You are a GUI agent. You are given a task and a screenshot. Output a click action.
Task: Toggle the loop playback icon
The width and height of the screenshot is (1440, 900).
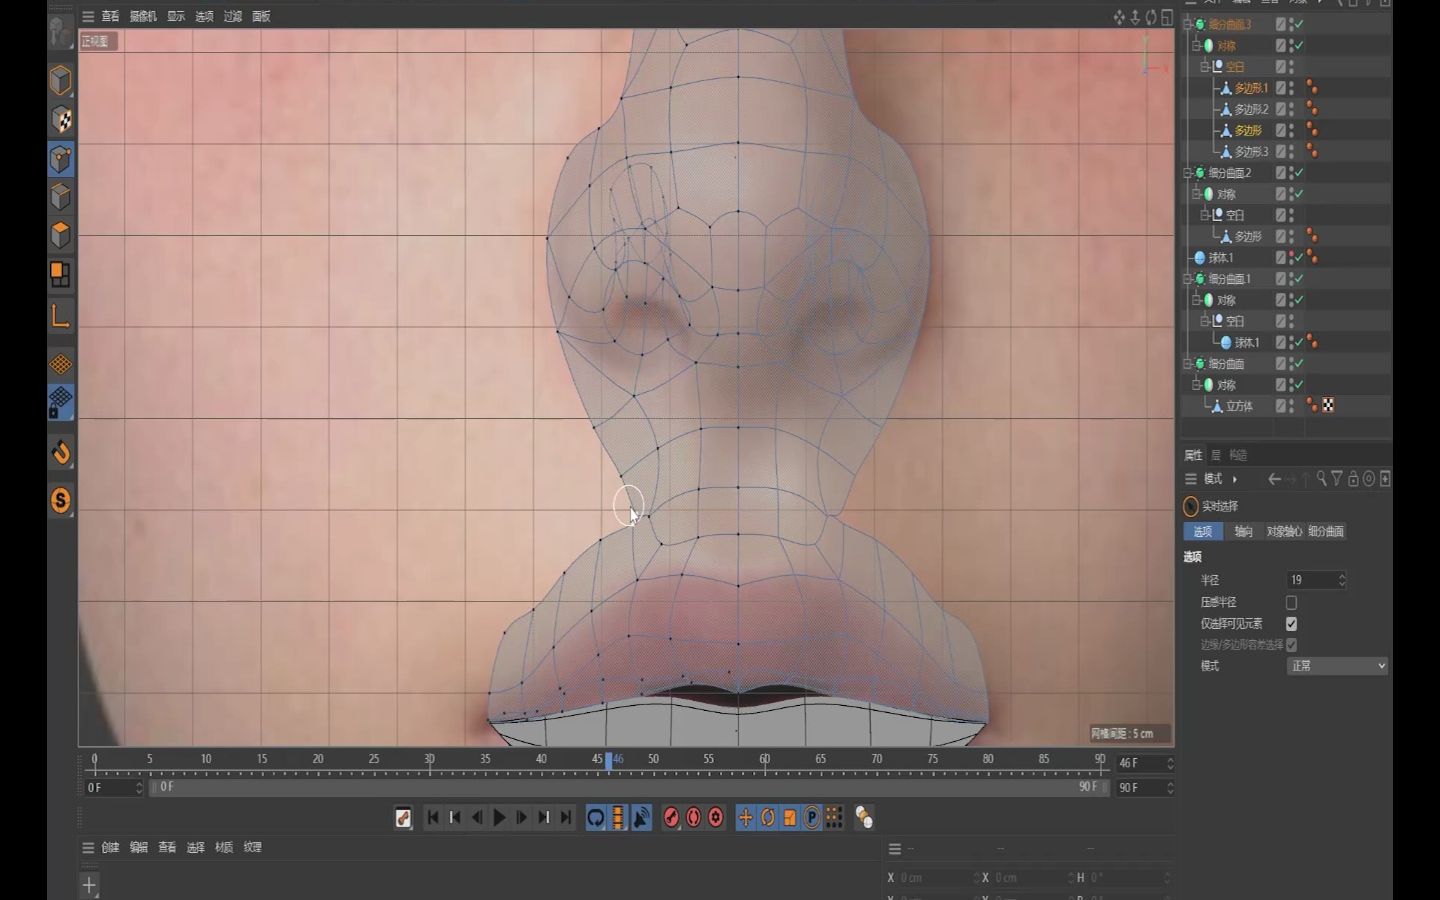click(x=596, y=818)
